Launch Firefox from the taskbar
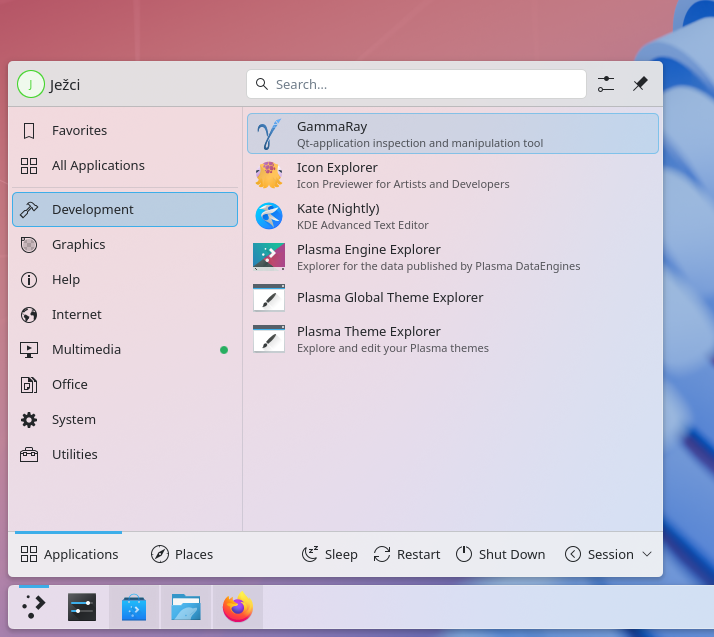Image resolution: width=714 pixels, height=637 pixels. [238, 607]
